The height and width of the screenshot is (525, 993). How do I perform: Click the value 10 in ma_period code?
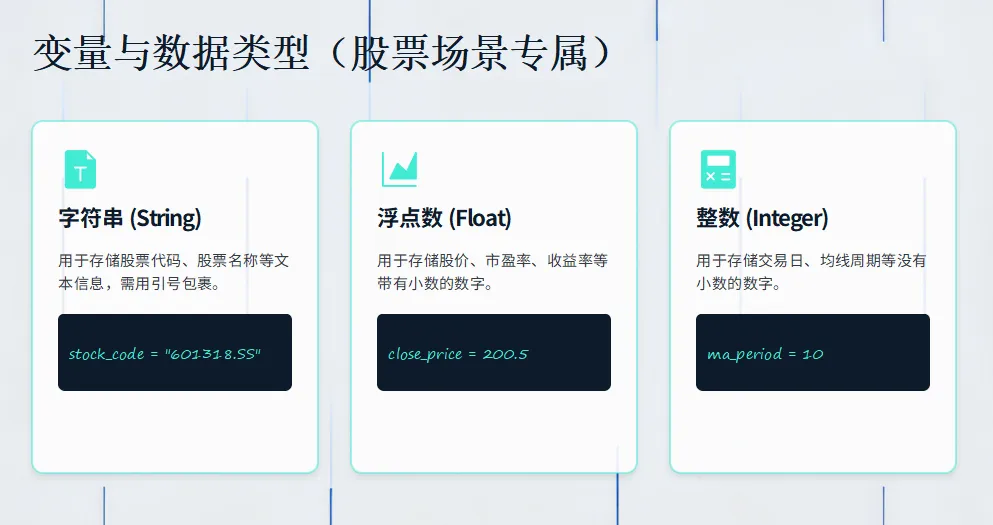[x=813, y=354]
